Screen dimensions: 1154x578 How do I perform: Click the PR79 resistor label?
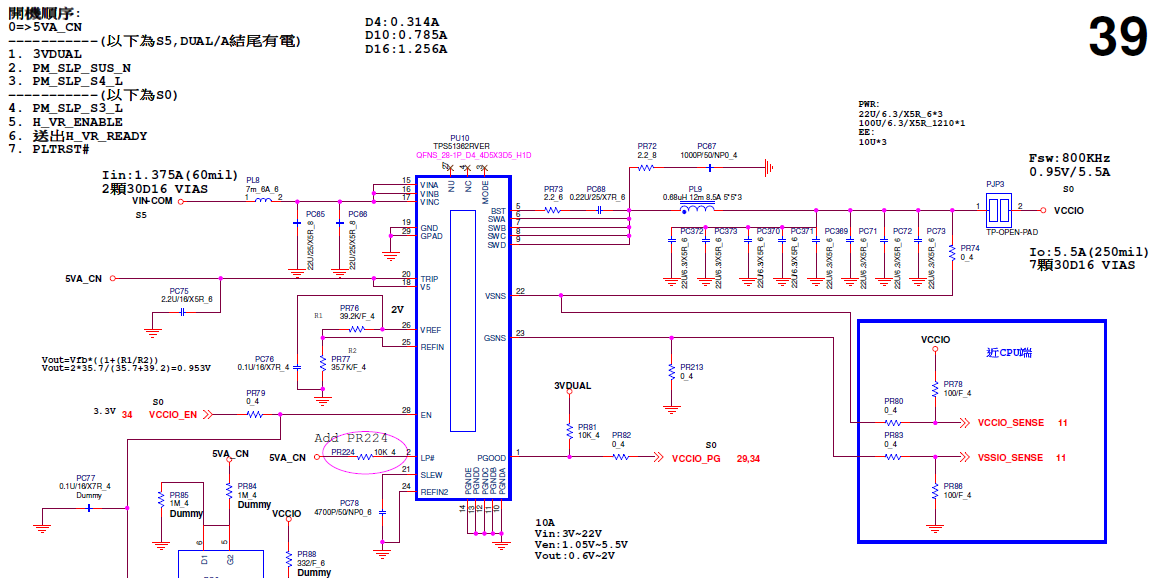(255, 393)
